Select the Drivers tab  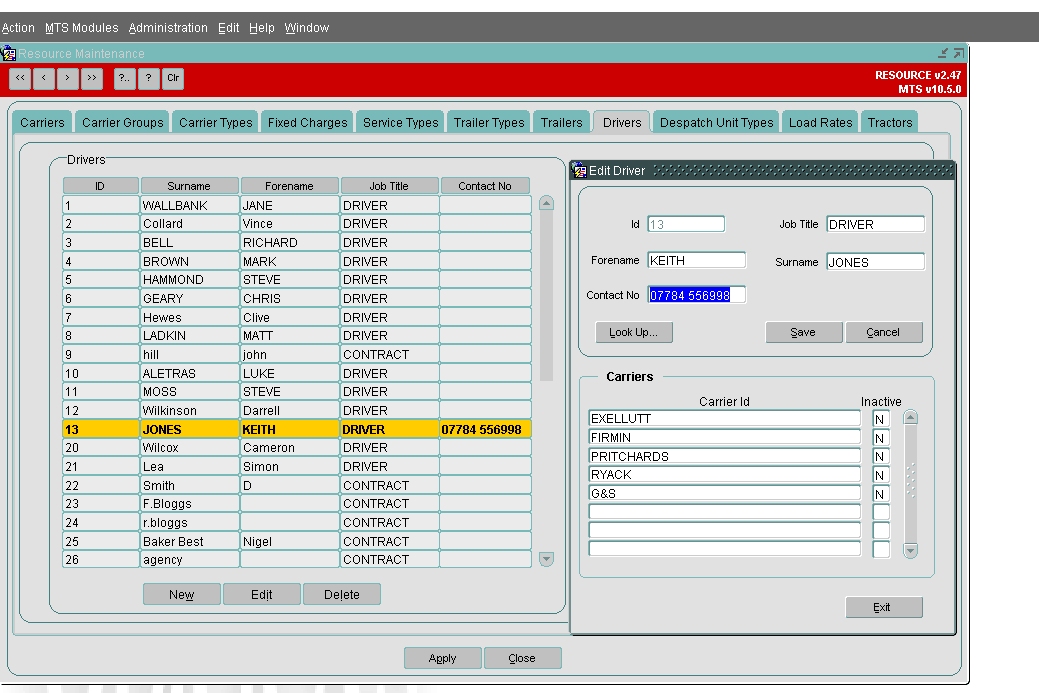click(x=622, y=122)
